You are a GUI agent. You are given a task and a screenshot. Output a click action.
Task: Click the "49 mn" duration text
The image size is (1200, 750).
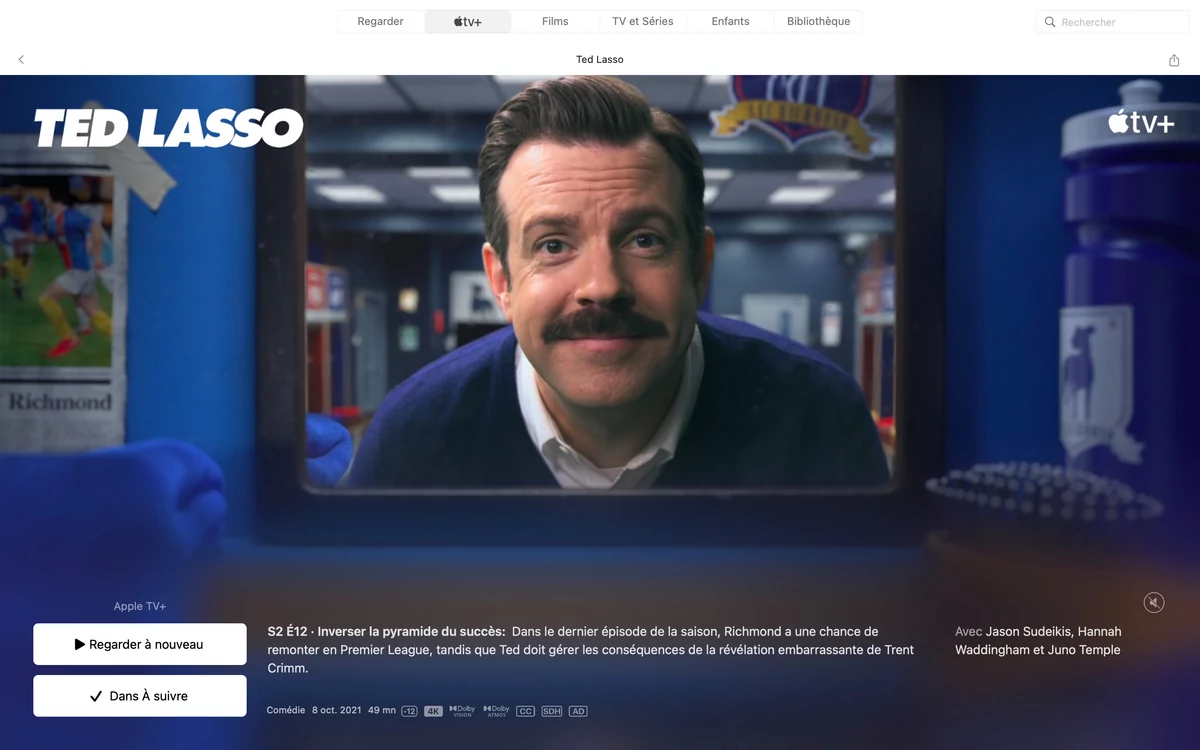pos(382,711)
